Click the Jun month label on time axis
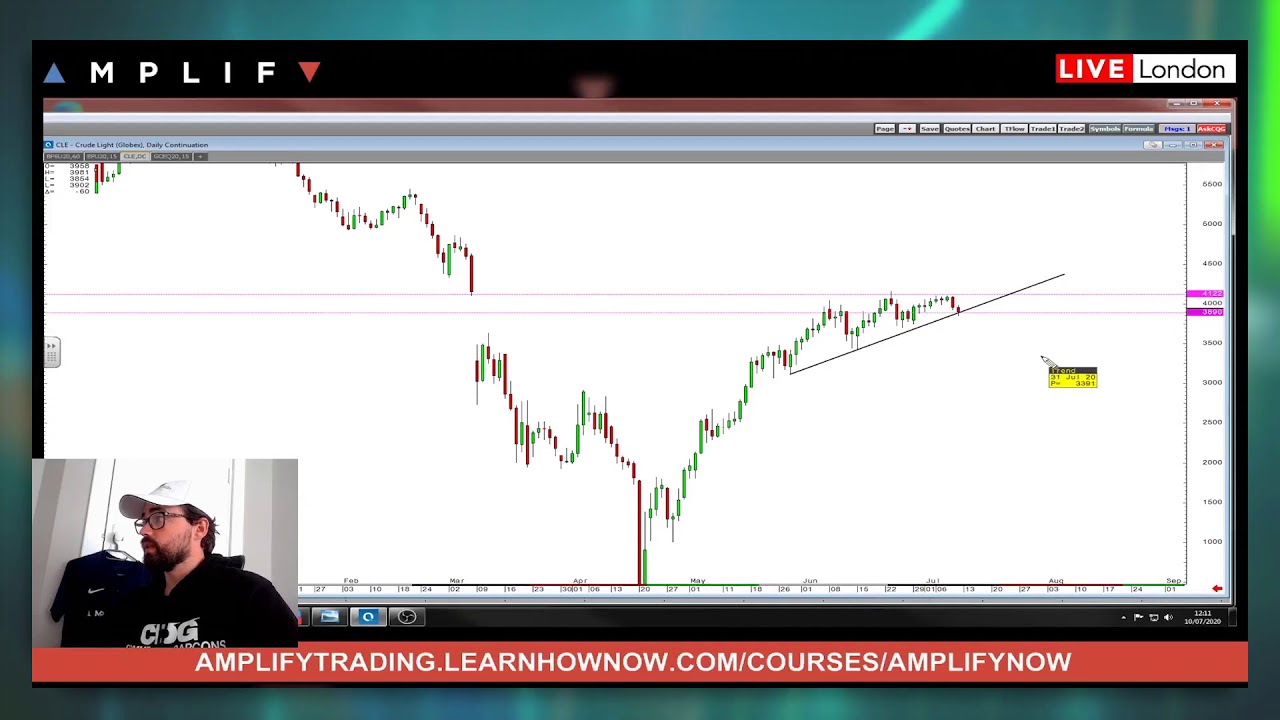This screenshot has width=1280, height=720. [810, 581]
